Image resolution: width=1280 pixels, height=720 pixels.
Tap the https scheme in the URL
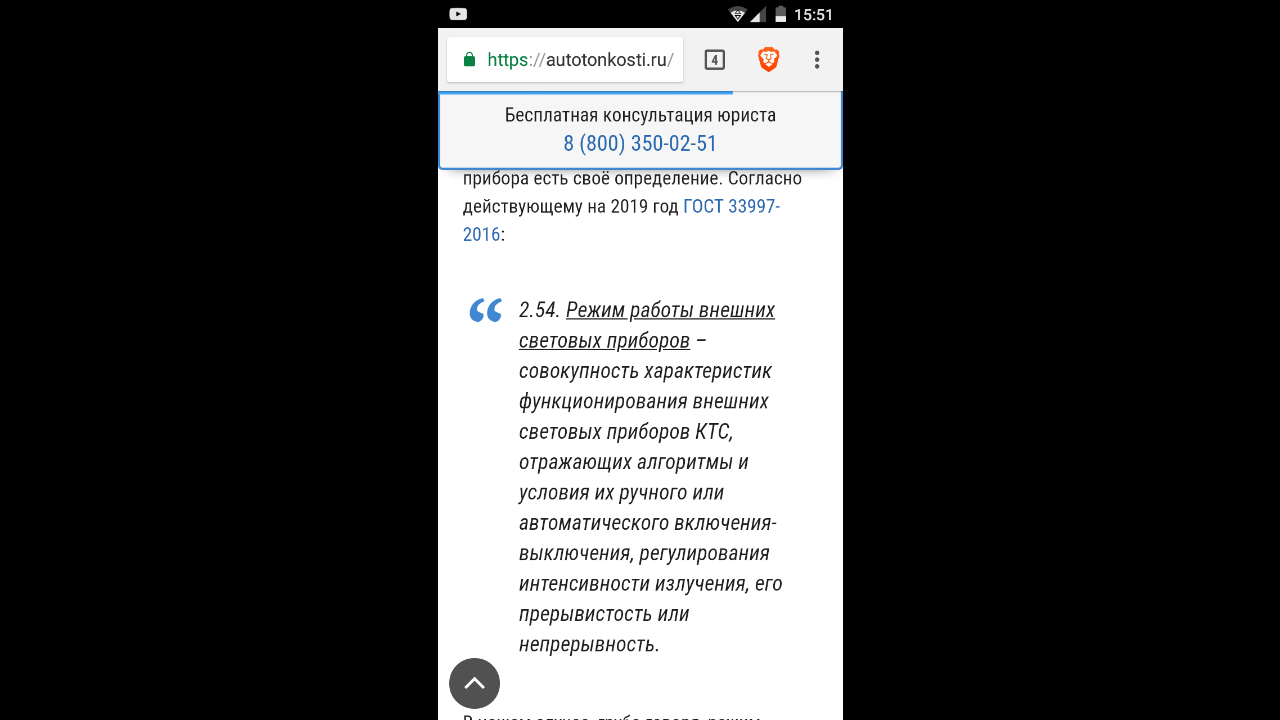[x=507, y=60]
